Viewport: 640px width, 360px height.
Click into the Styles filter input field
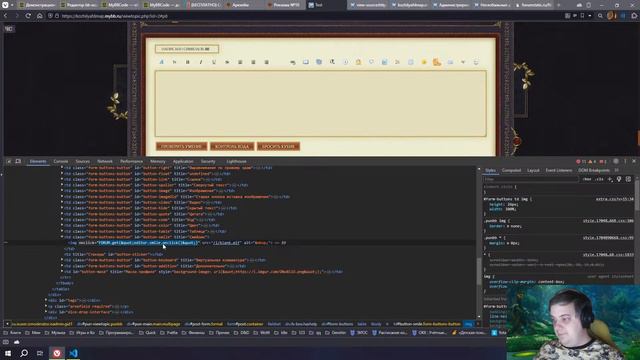pyautogui.click(x=531, y=179)
